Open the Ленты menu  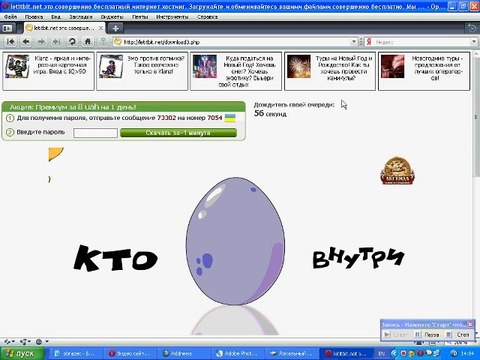pyautogui.click(x=140, y=16)
